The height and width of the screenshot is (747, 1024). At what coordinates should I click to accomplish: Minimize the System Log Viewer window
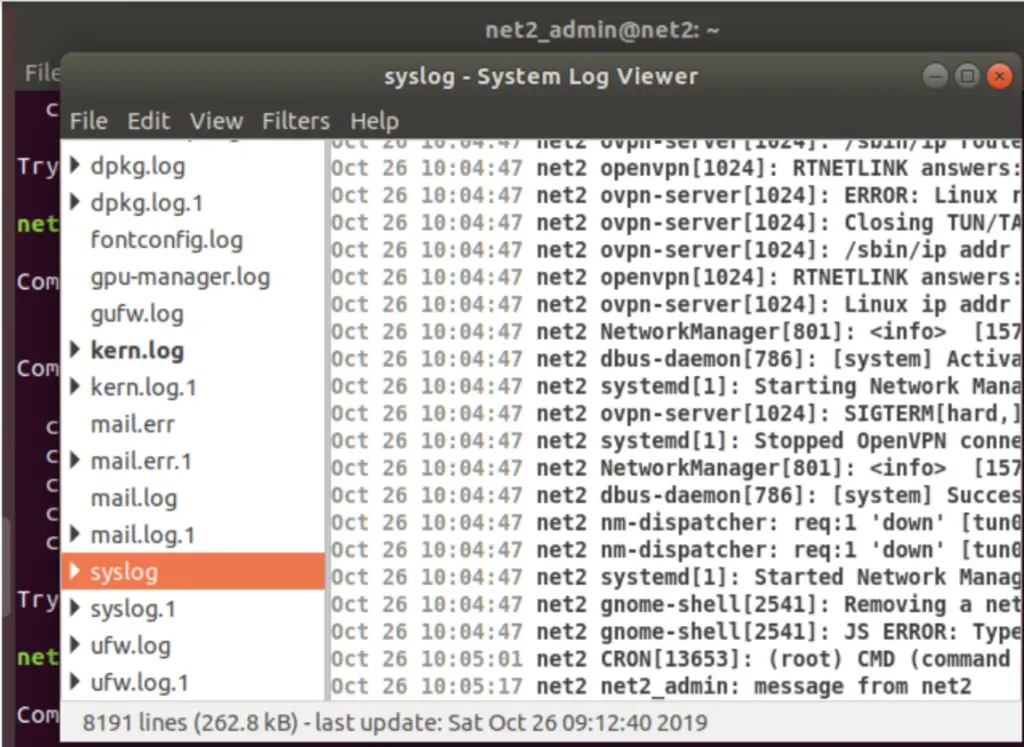click(934, 76)
